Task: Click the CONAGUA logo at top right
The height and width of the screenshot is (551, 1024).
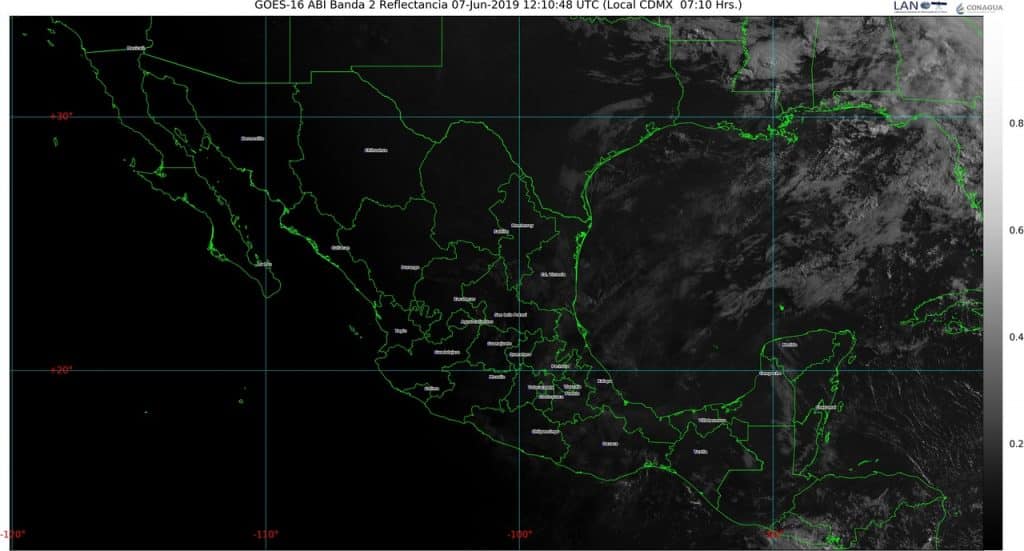Action: point(979,8)
